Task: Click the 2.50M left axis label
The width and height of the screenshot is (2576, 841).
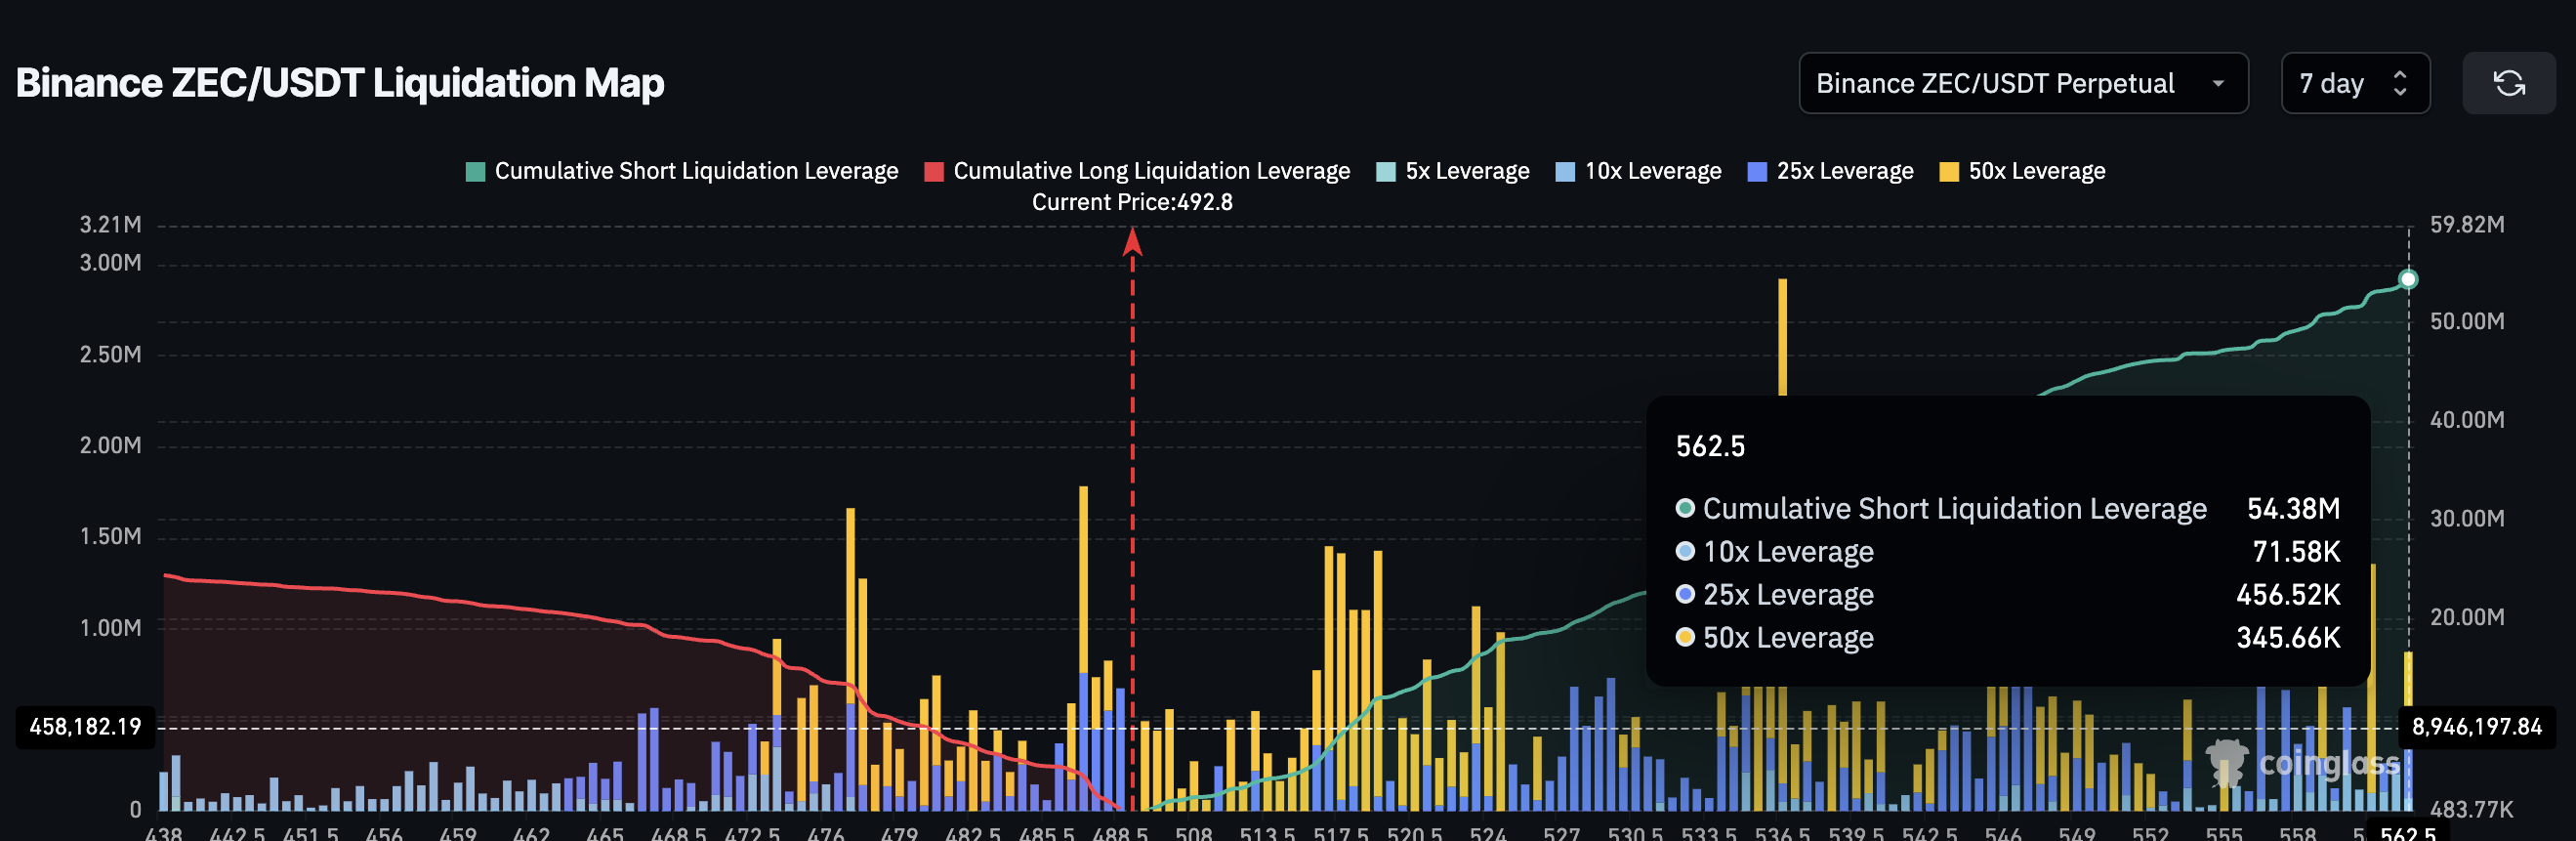Action: [x=111, y=355]
